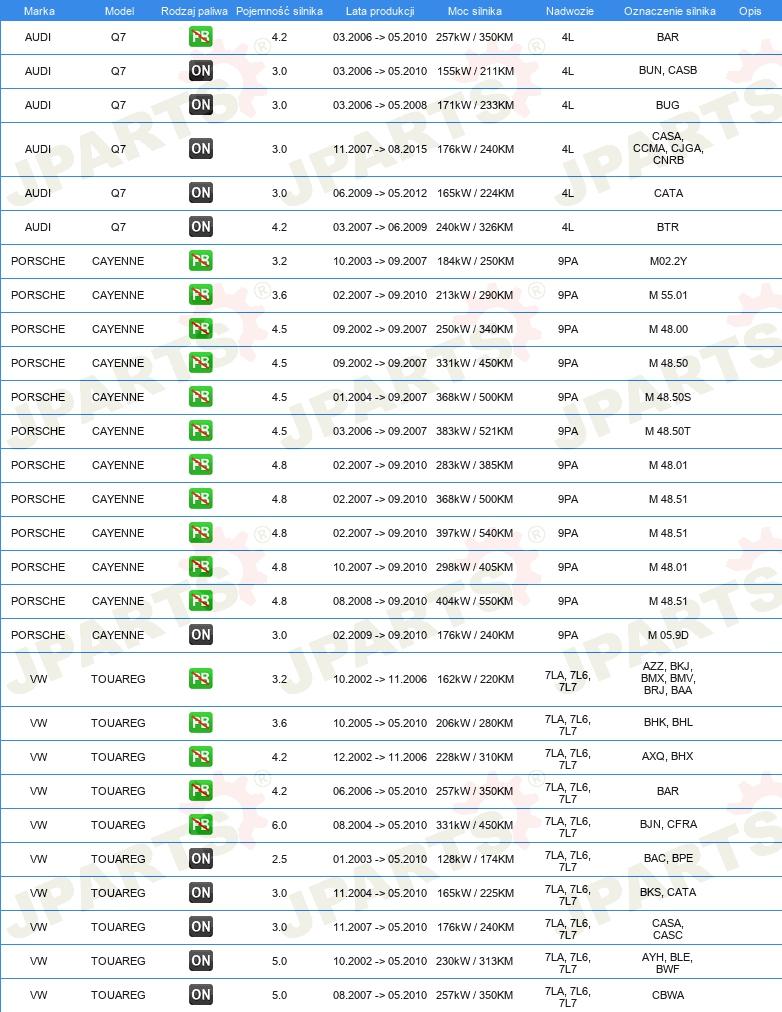The height and width of the screenshot is (1012, 782).
Task: Click engine codes CASA, CCMA, CJGA, CNRB
Action: pos(668,148)
